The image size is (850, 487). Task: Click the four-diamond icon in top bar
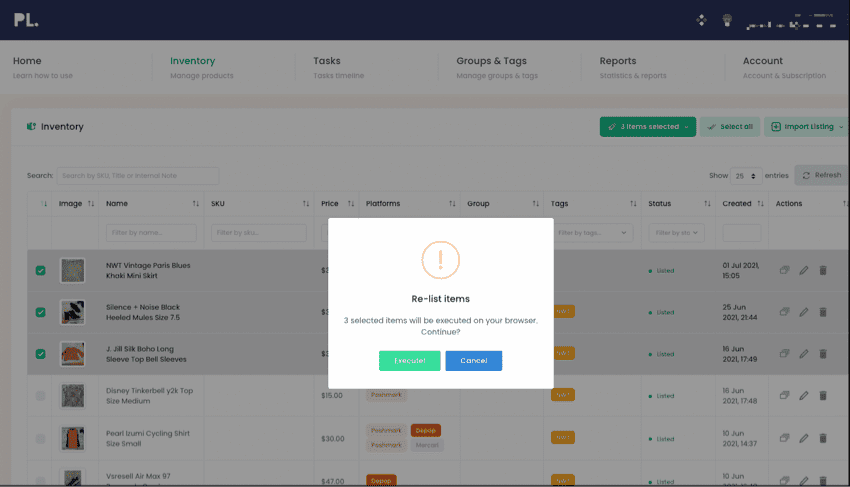coord(701,20)
